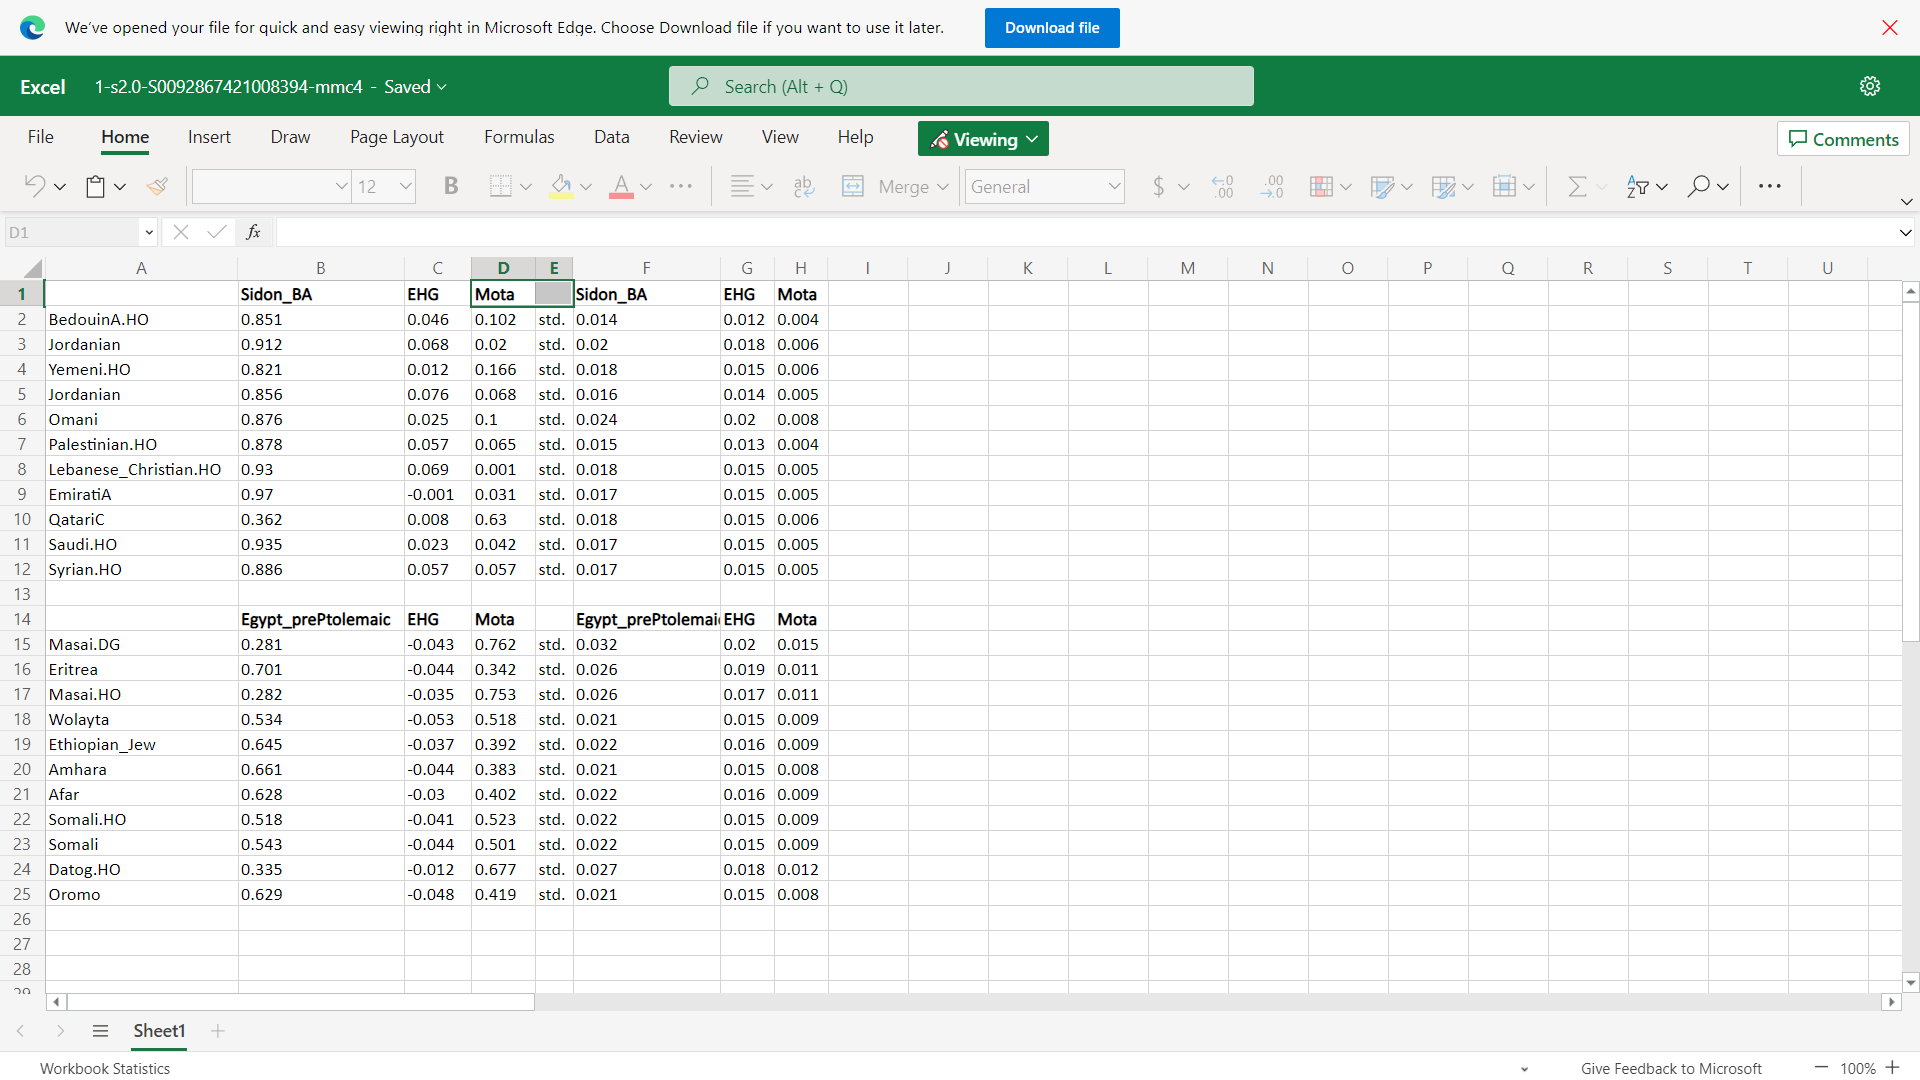This screenshot has width=1920, height=1080.
Task: Expand the Name Box dropdown arrow
Action: 149,233
